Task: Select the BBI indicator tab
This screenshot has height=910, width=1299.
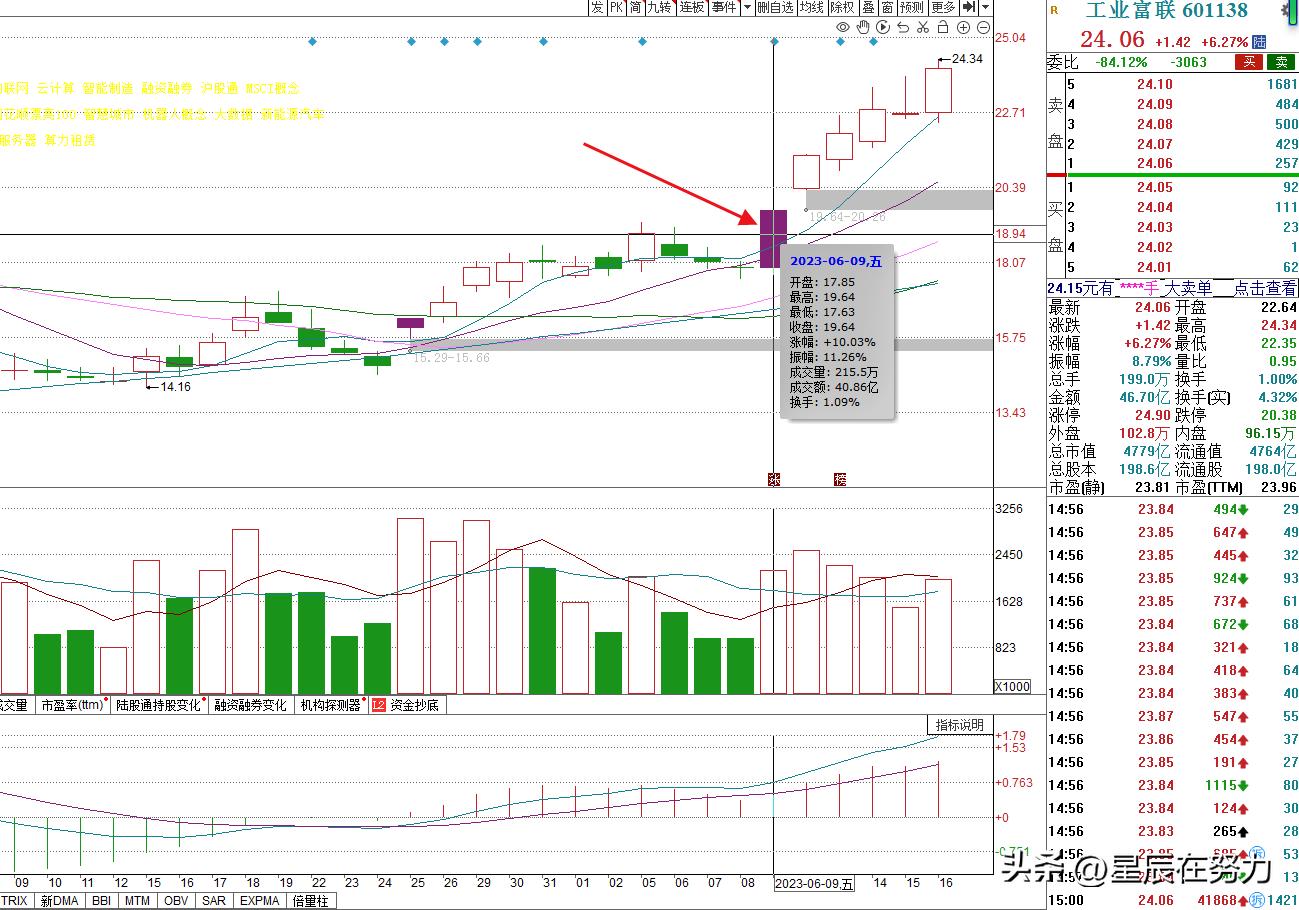Action: (x=101, y=901)
